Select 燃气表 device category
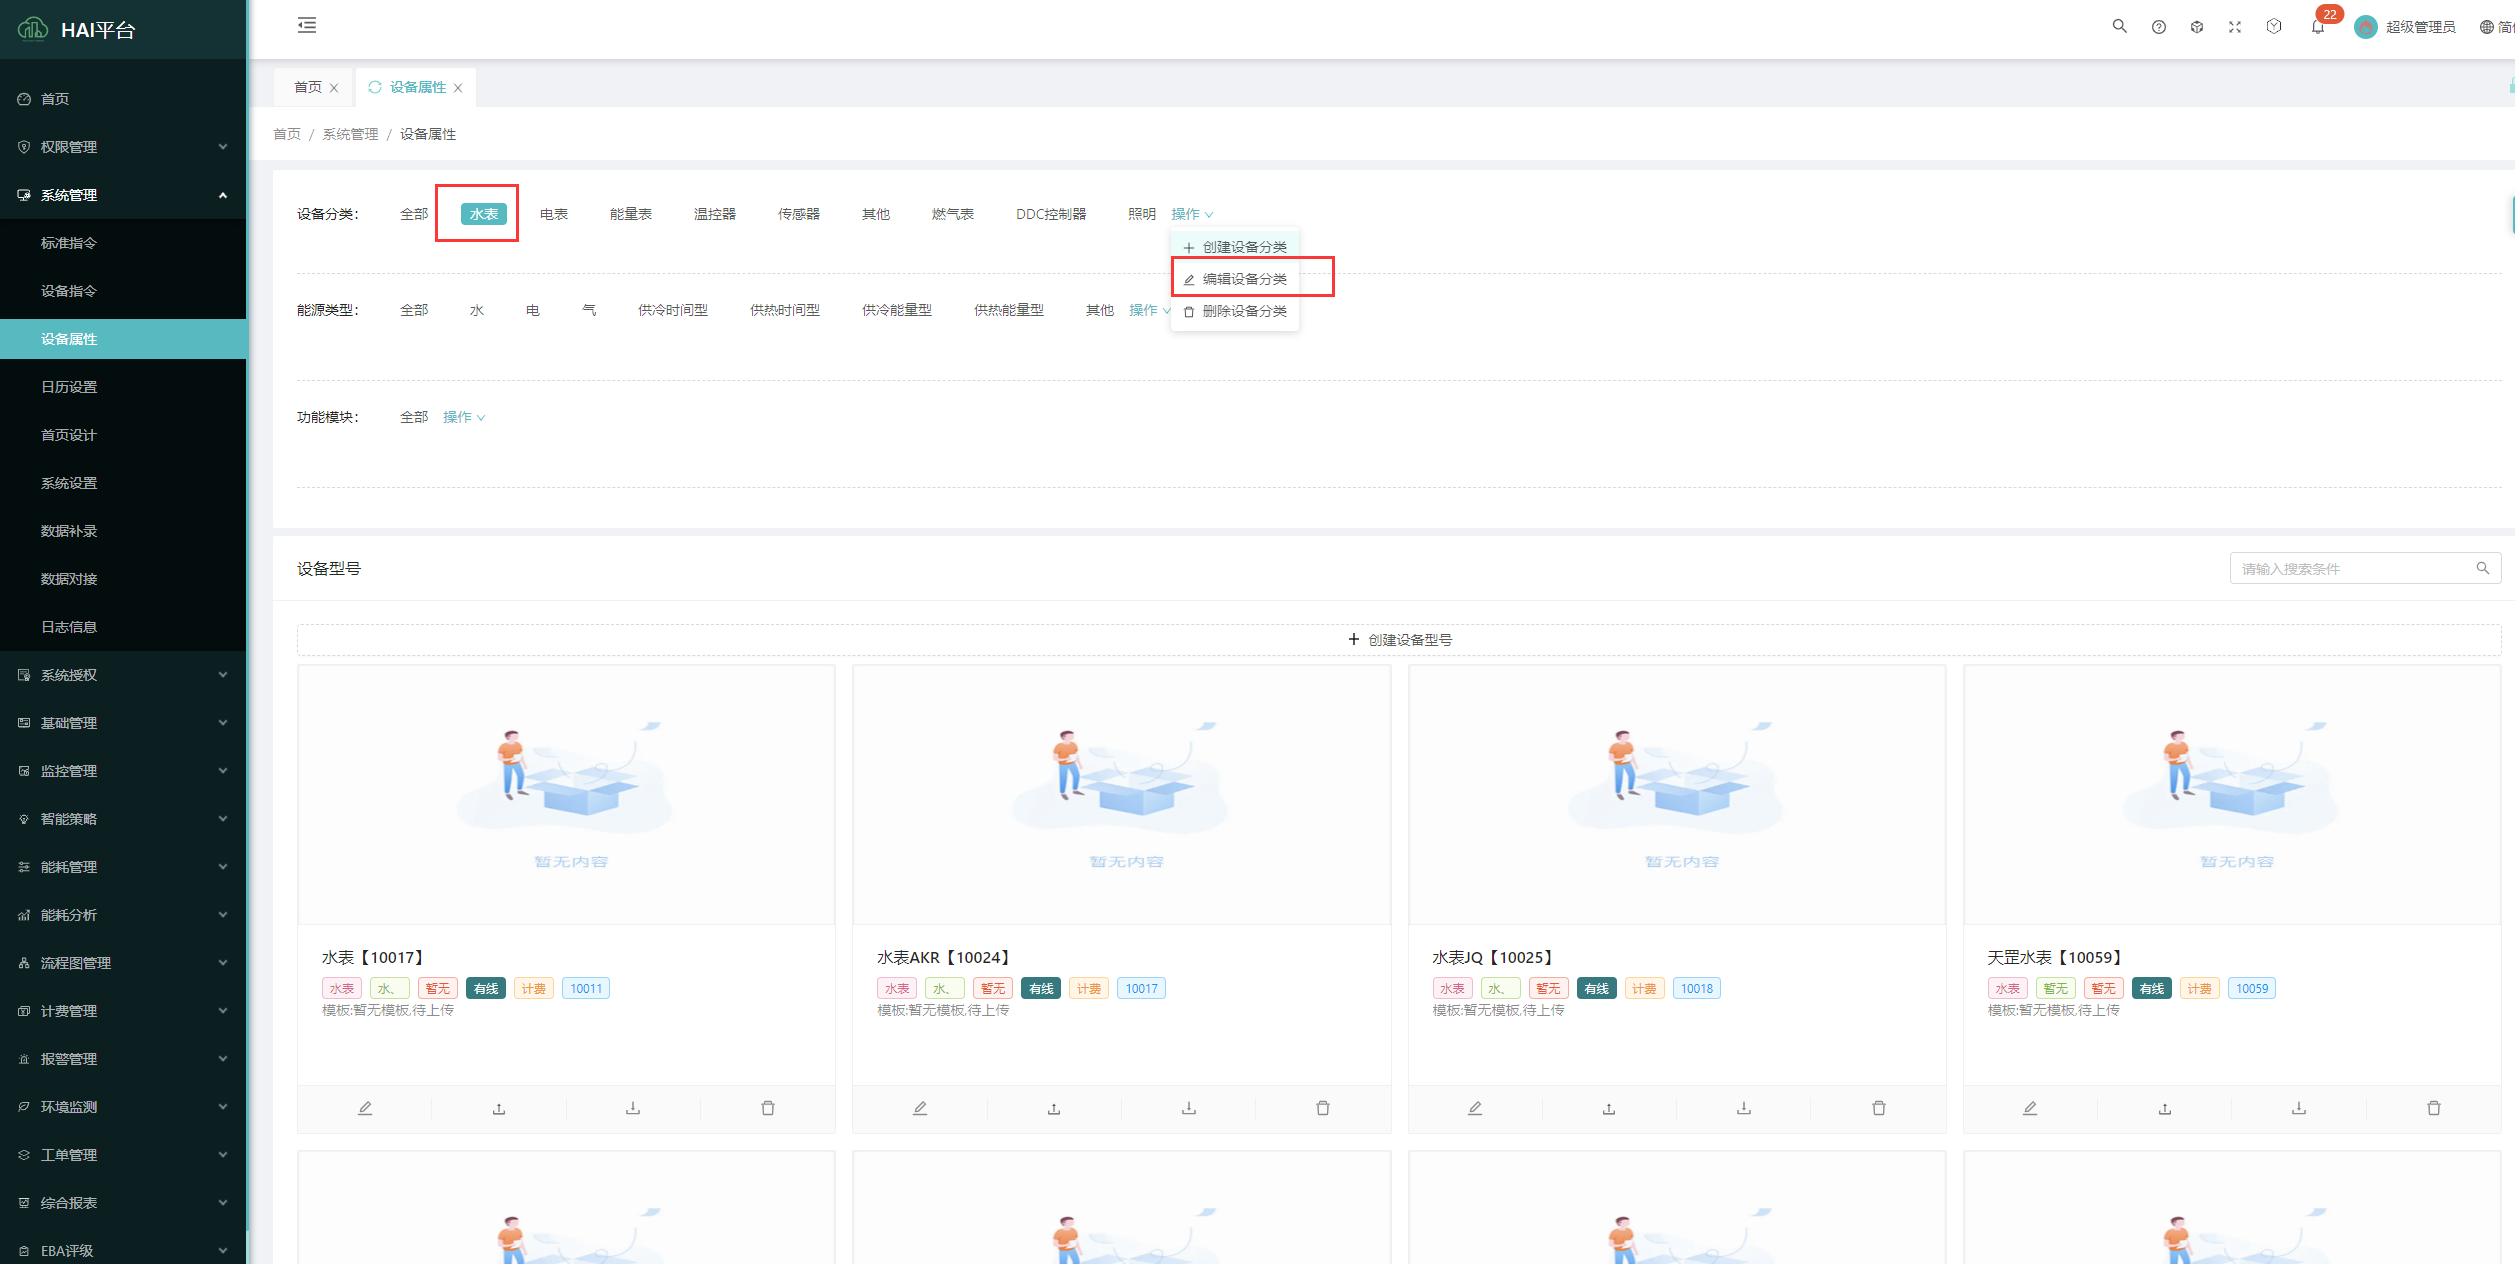Viewport: 2515px width, 1264px height. [953, 214]
